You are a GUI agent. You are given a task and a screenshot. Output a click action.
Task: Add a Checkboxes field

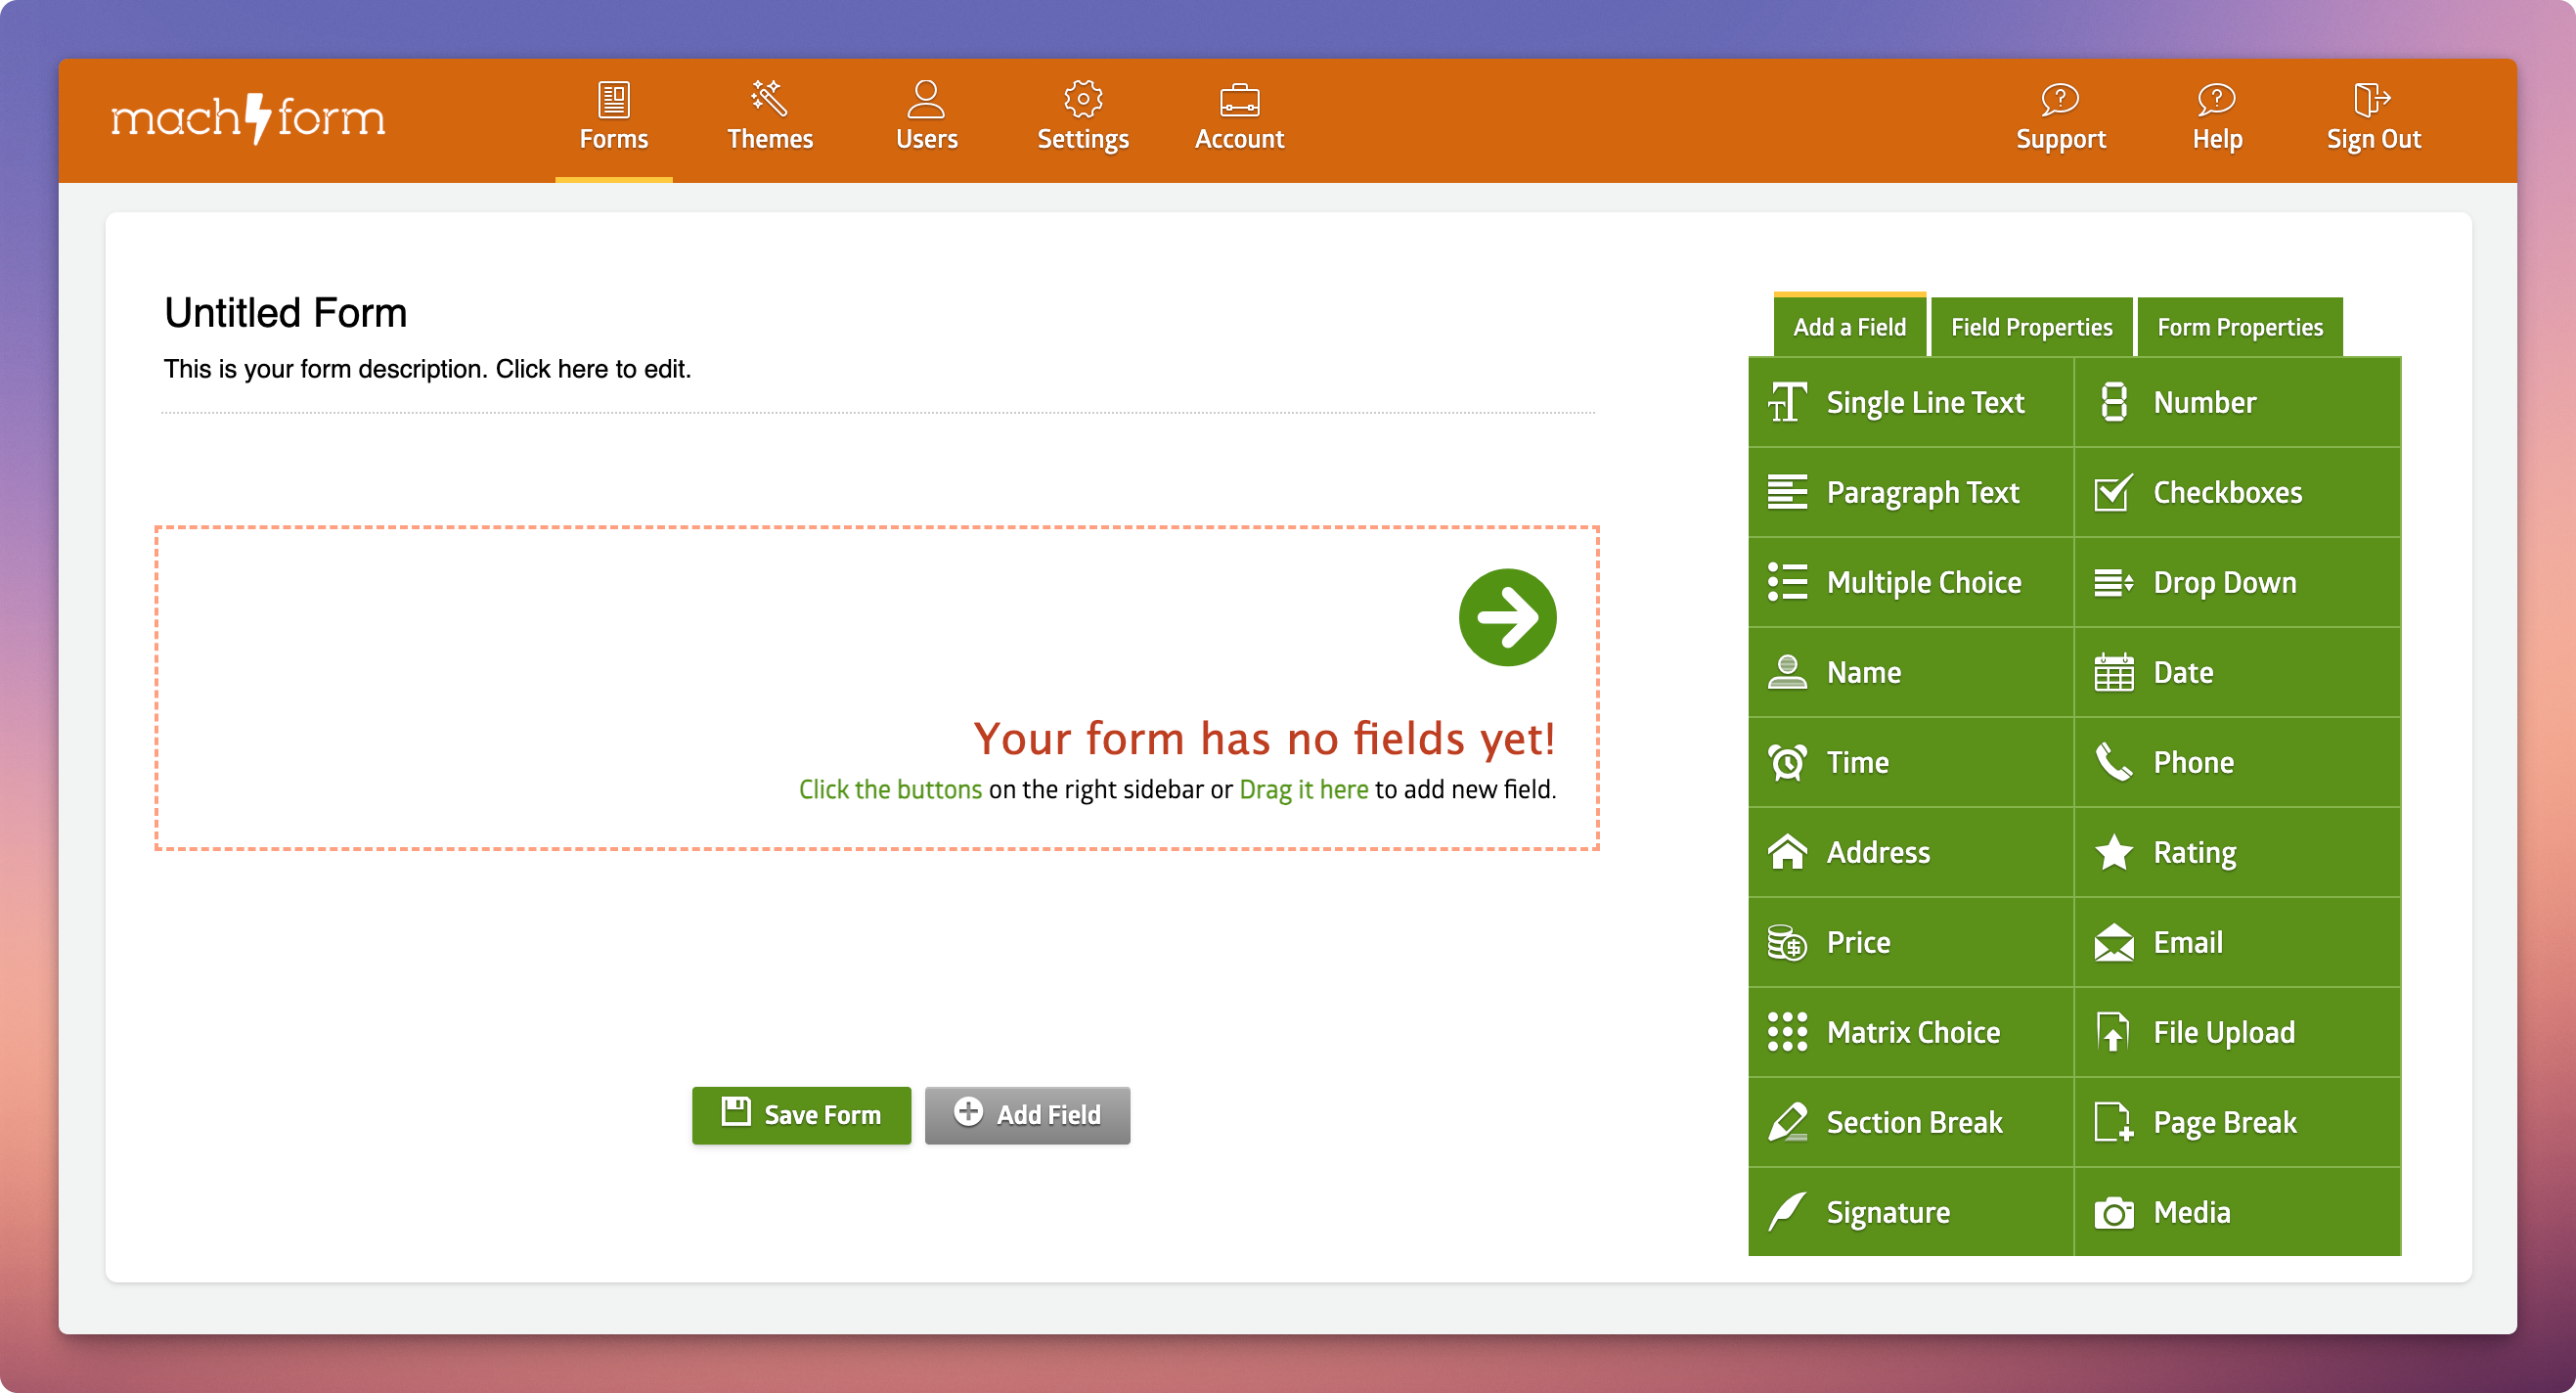(x=2236, y=492)
